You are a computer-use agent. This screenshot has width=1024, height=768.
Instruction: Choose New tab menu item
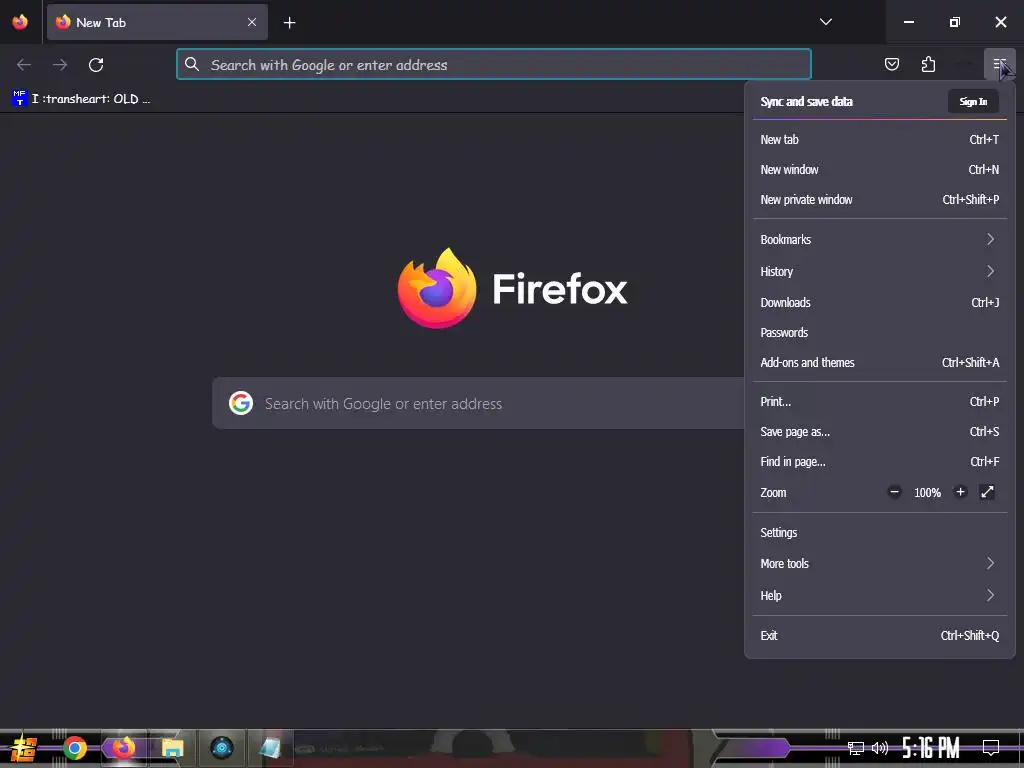(x=880, y=139)
